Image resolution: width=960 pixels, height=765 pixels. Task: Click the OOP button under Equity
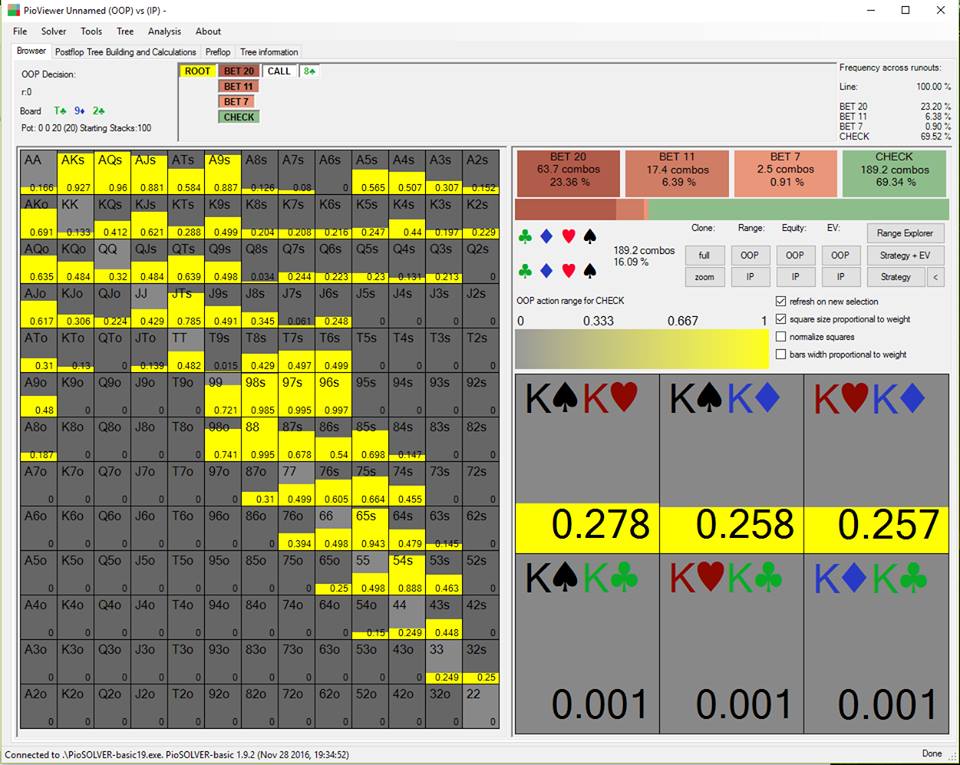(795, 255)
